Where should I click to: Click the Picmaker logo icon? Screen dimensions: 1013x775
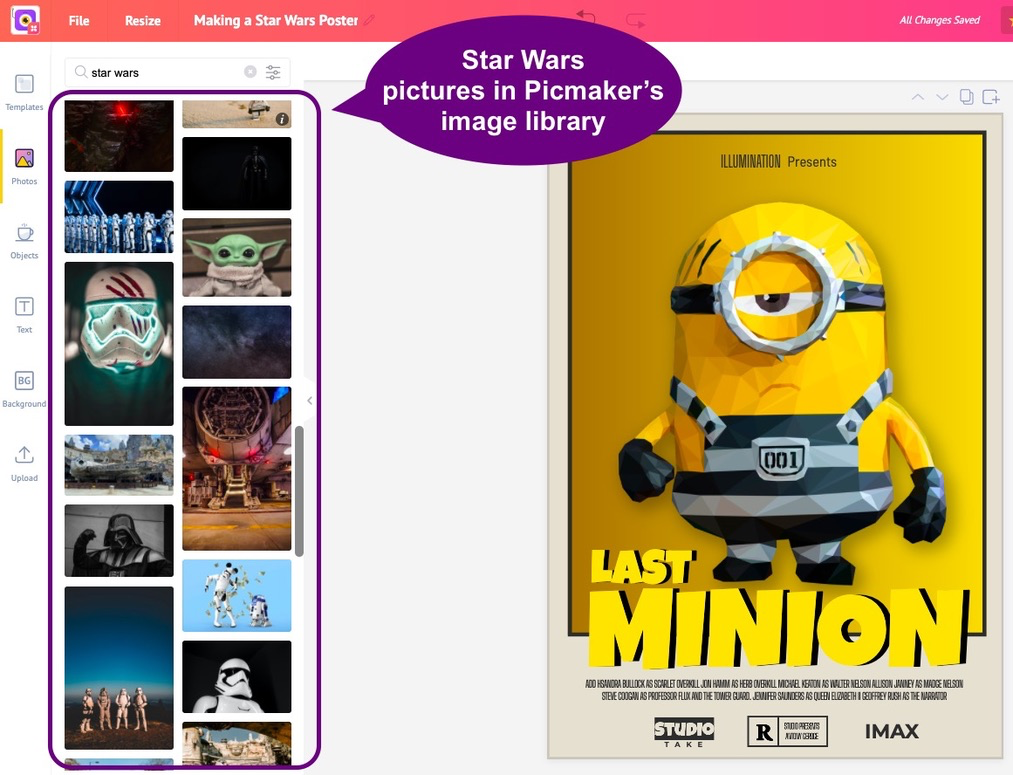coord(25,21)
